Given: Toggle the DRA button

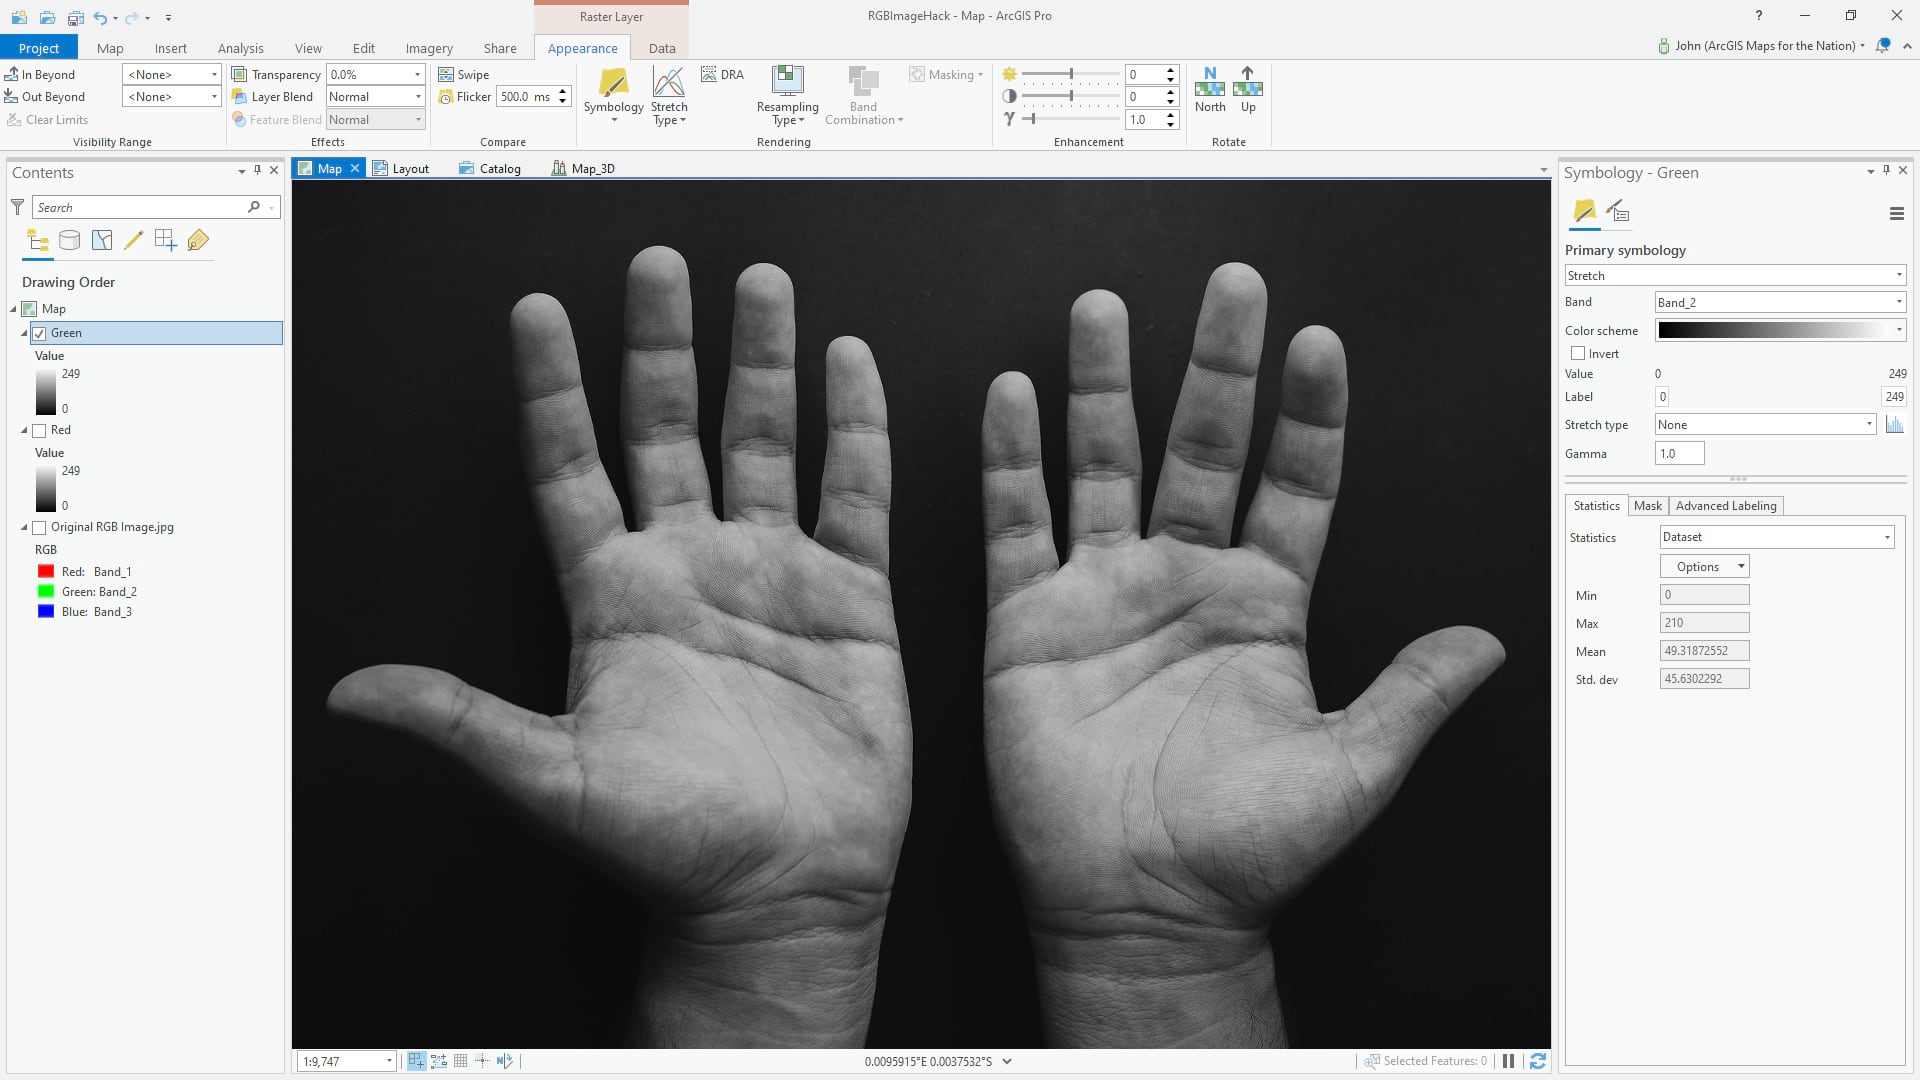Looking at the screenshot, I should pos(722,75).
